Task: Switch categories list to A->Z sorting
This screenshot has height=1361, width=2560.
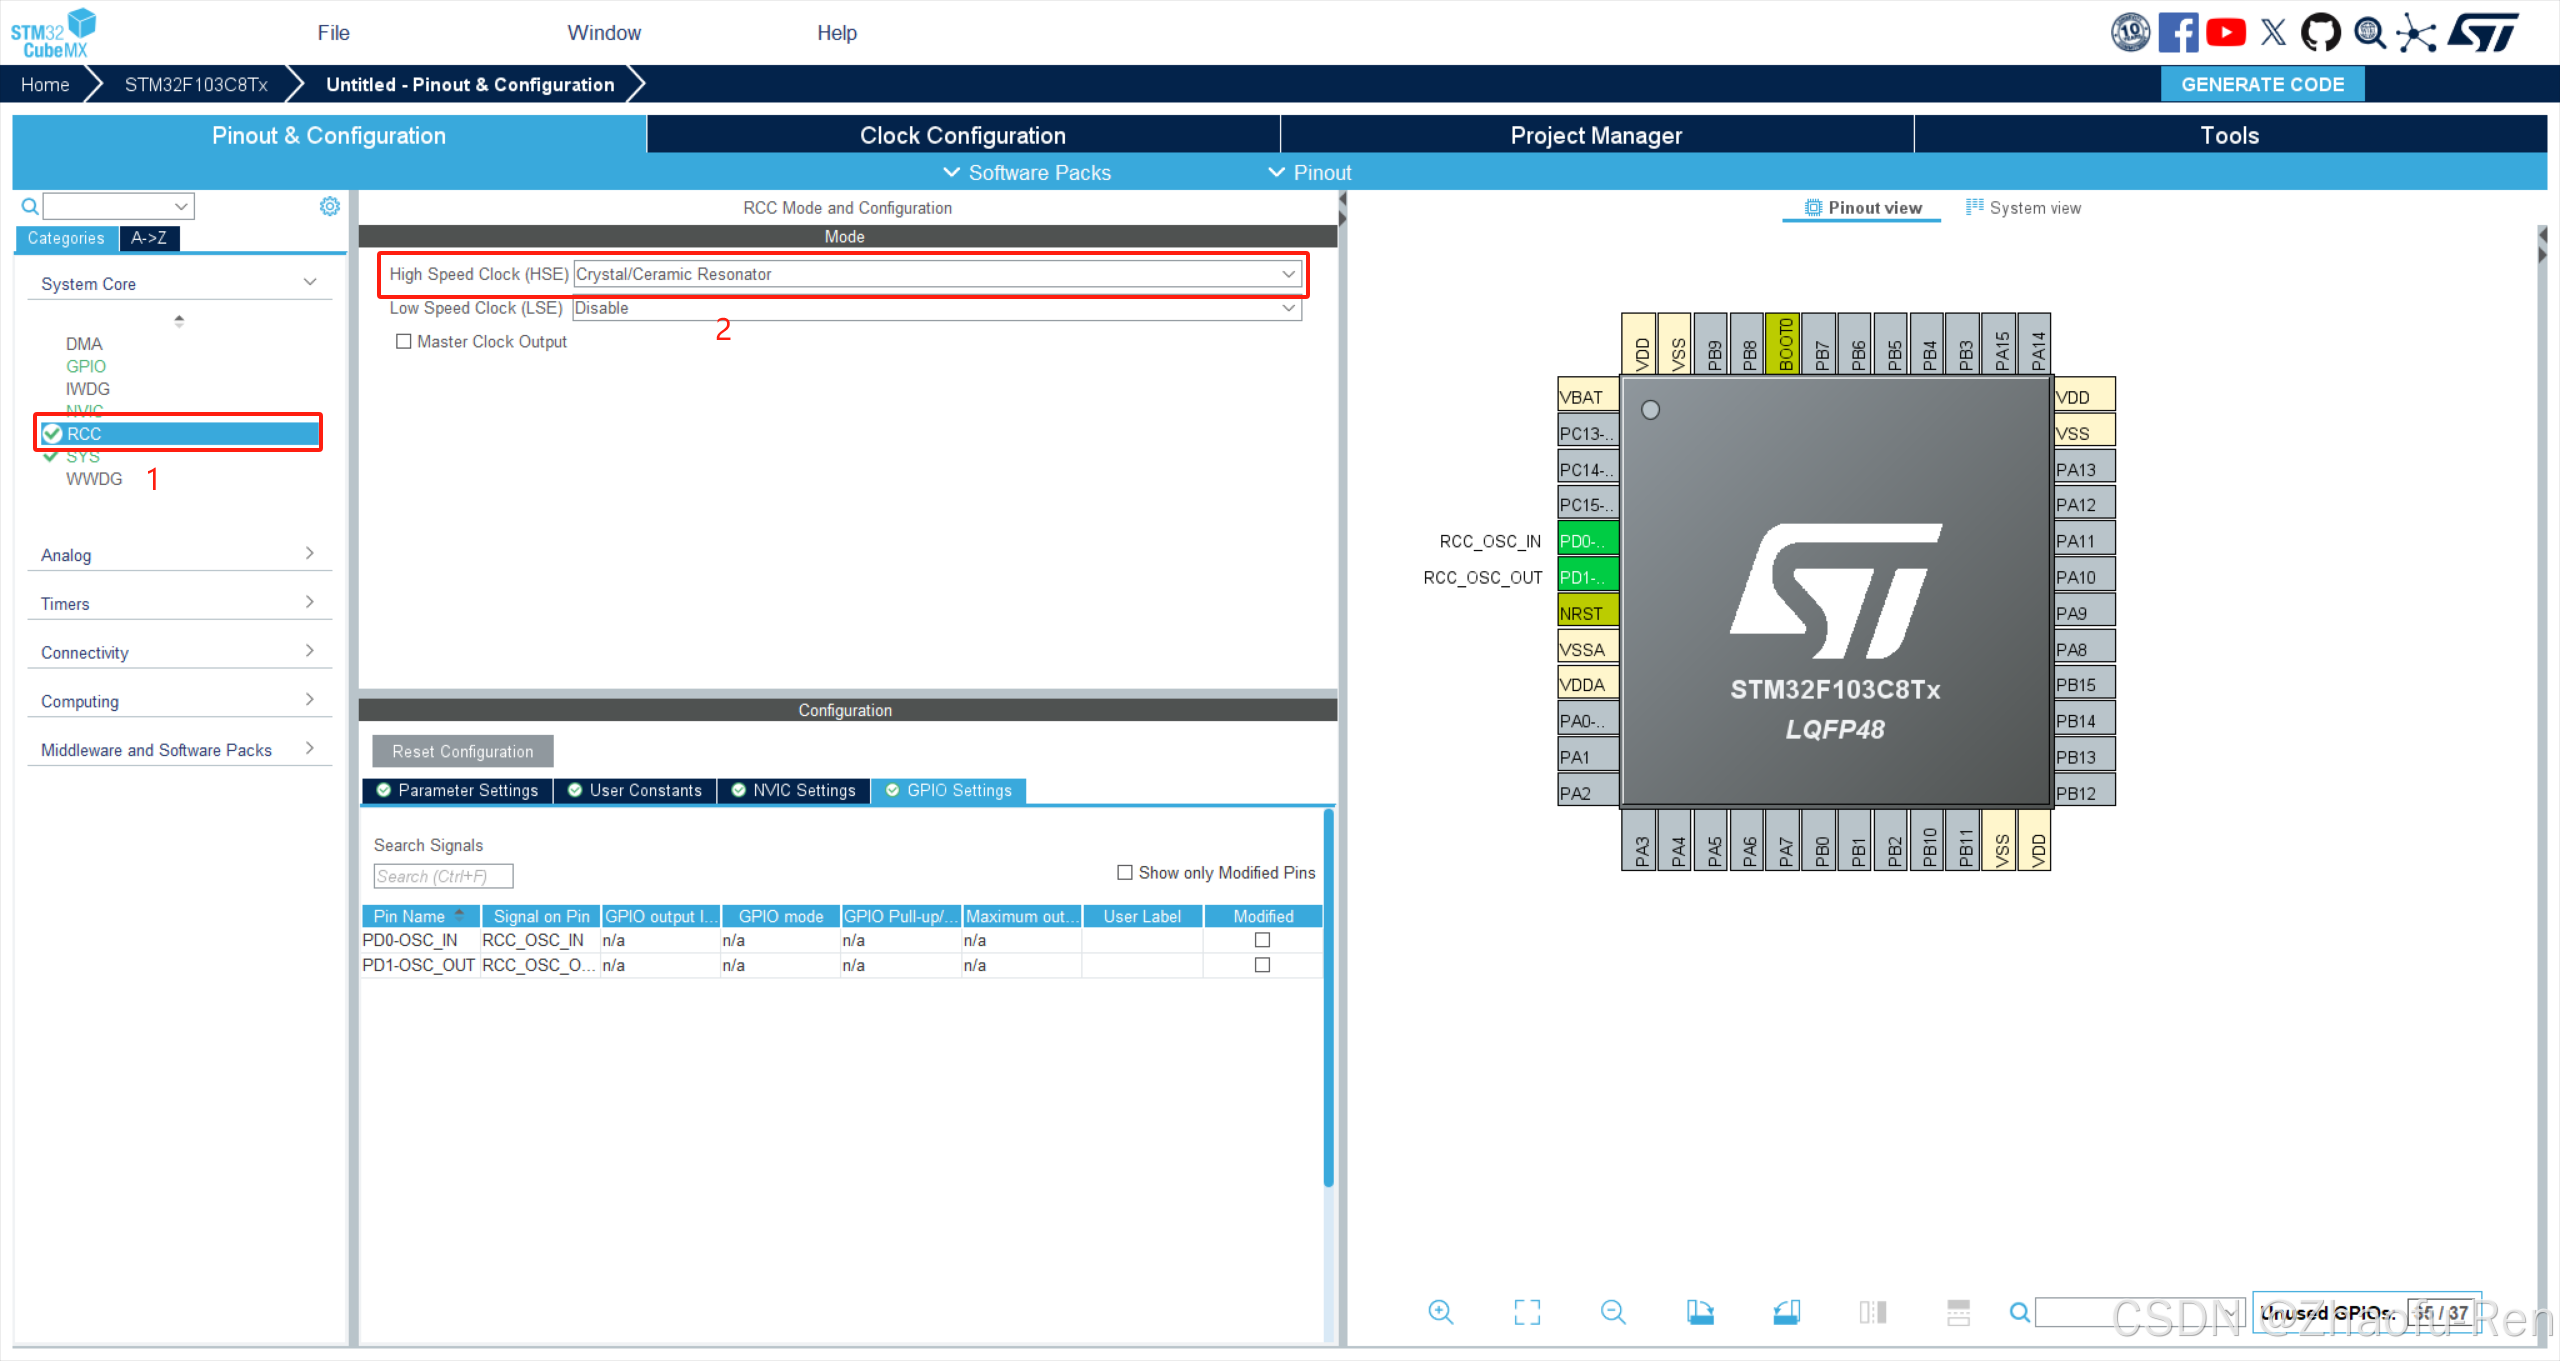Action: (x=149, y=238)
